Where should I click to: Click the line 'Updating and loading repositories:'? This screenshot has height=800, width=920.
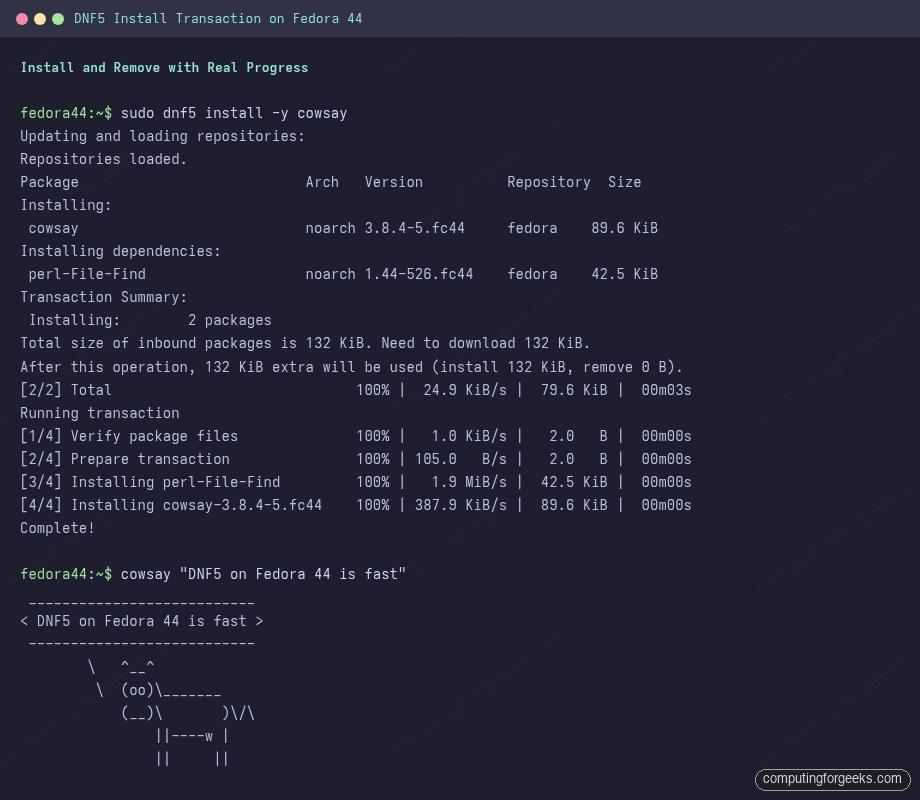[163, 136]
